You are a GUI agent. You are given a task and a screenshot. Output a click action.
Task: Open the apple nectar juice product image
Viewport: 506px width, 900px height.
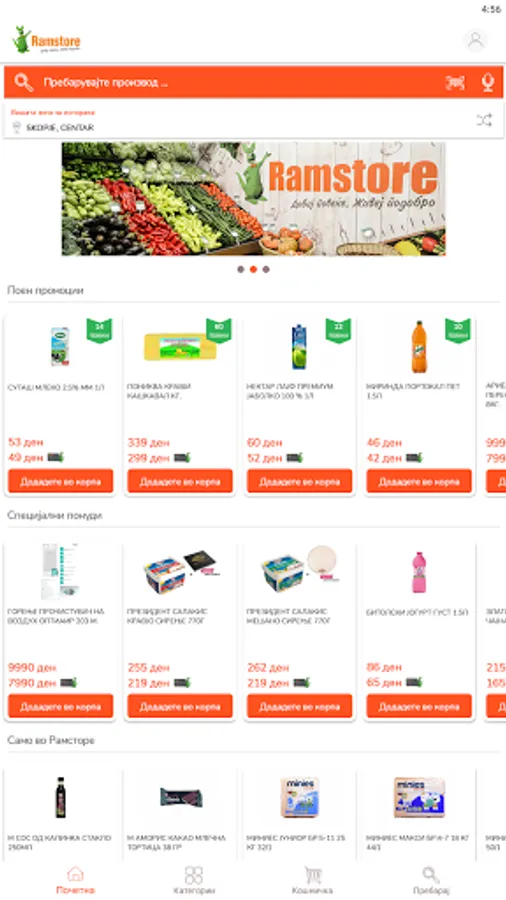coord(299,347)
